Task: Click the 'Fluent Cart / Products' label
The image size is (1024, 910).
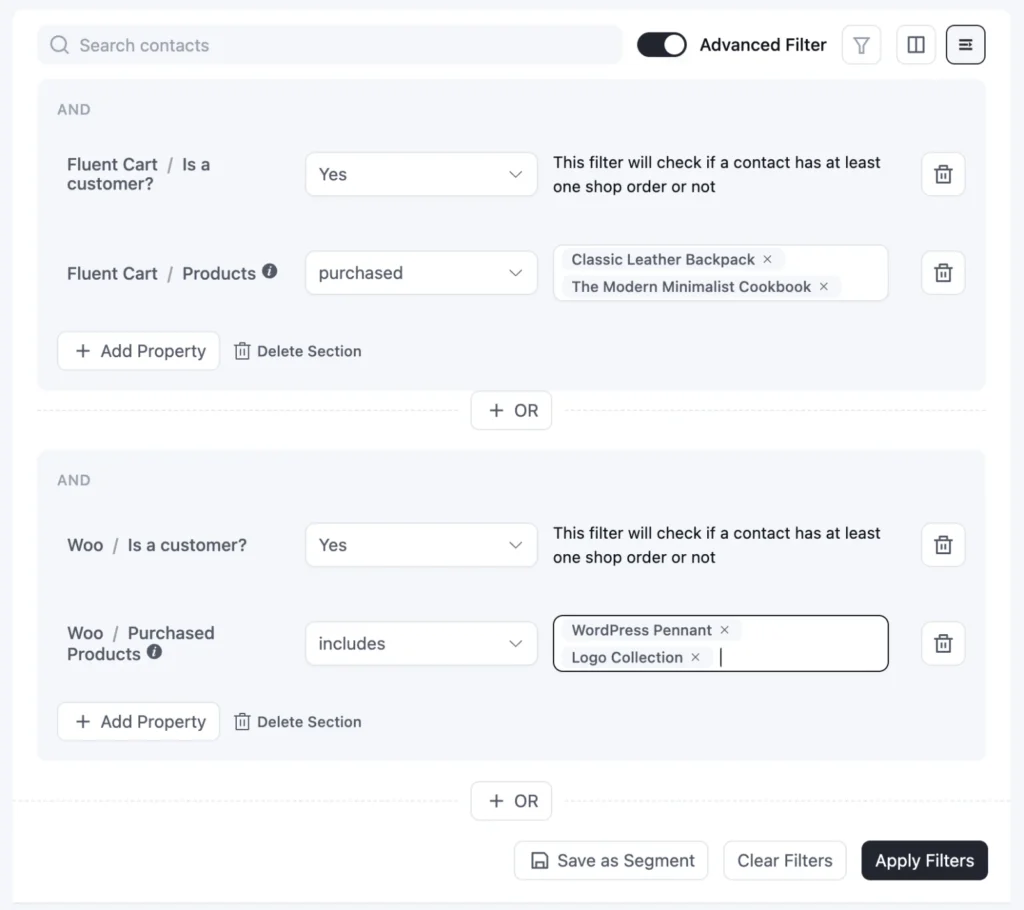Action: (x=161, y=273)
